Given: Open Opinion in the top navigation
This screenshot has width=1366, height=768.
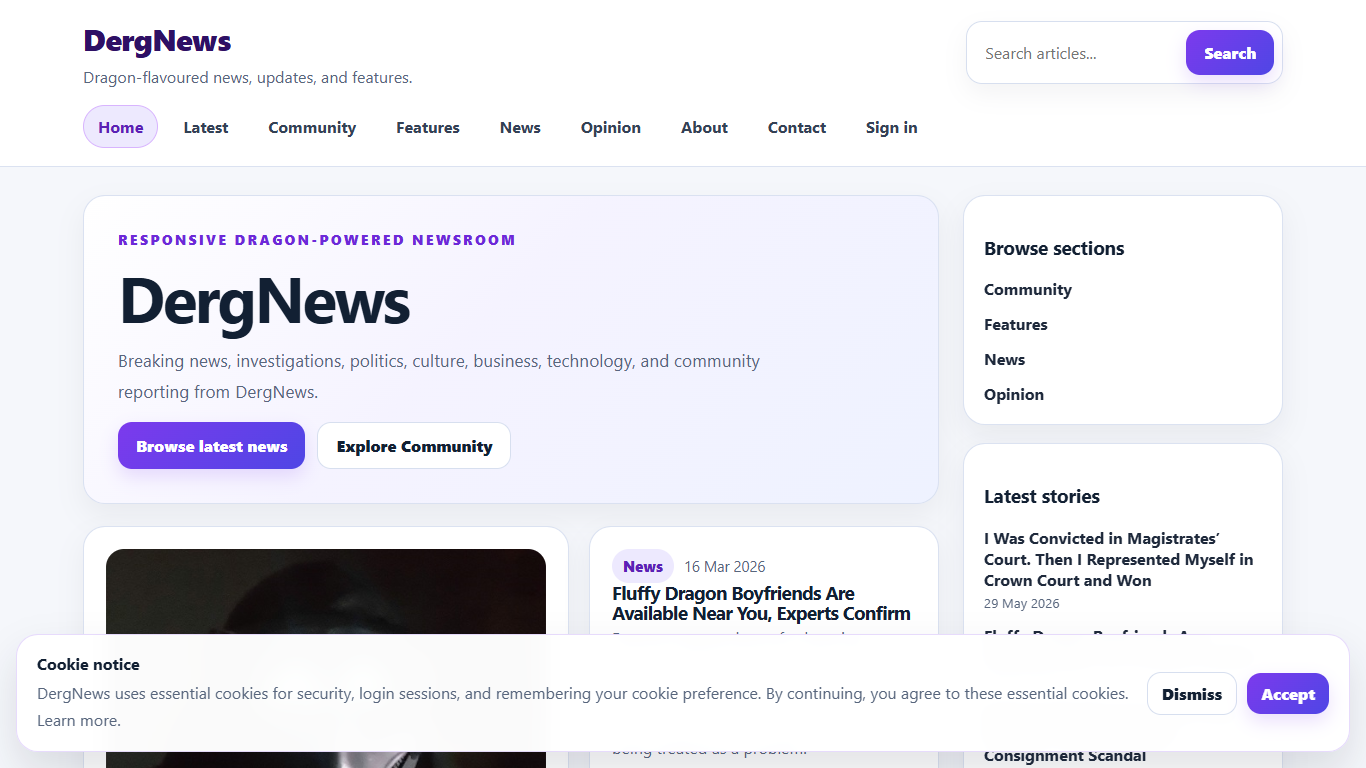Looking at the screenshot, I should point(611,127).
